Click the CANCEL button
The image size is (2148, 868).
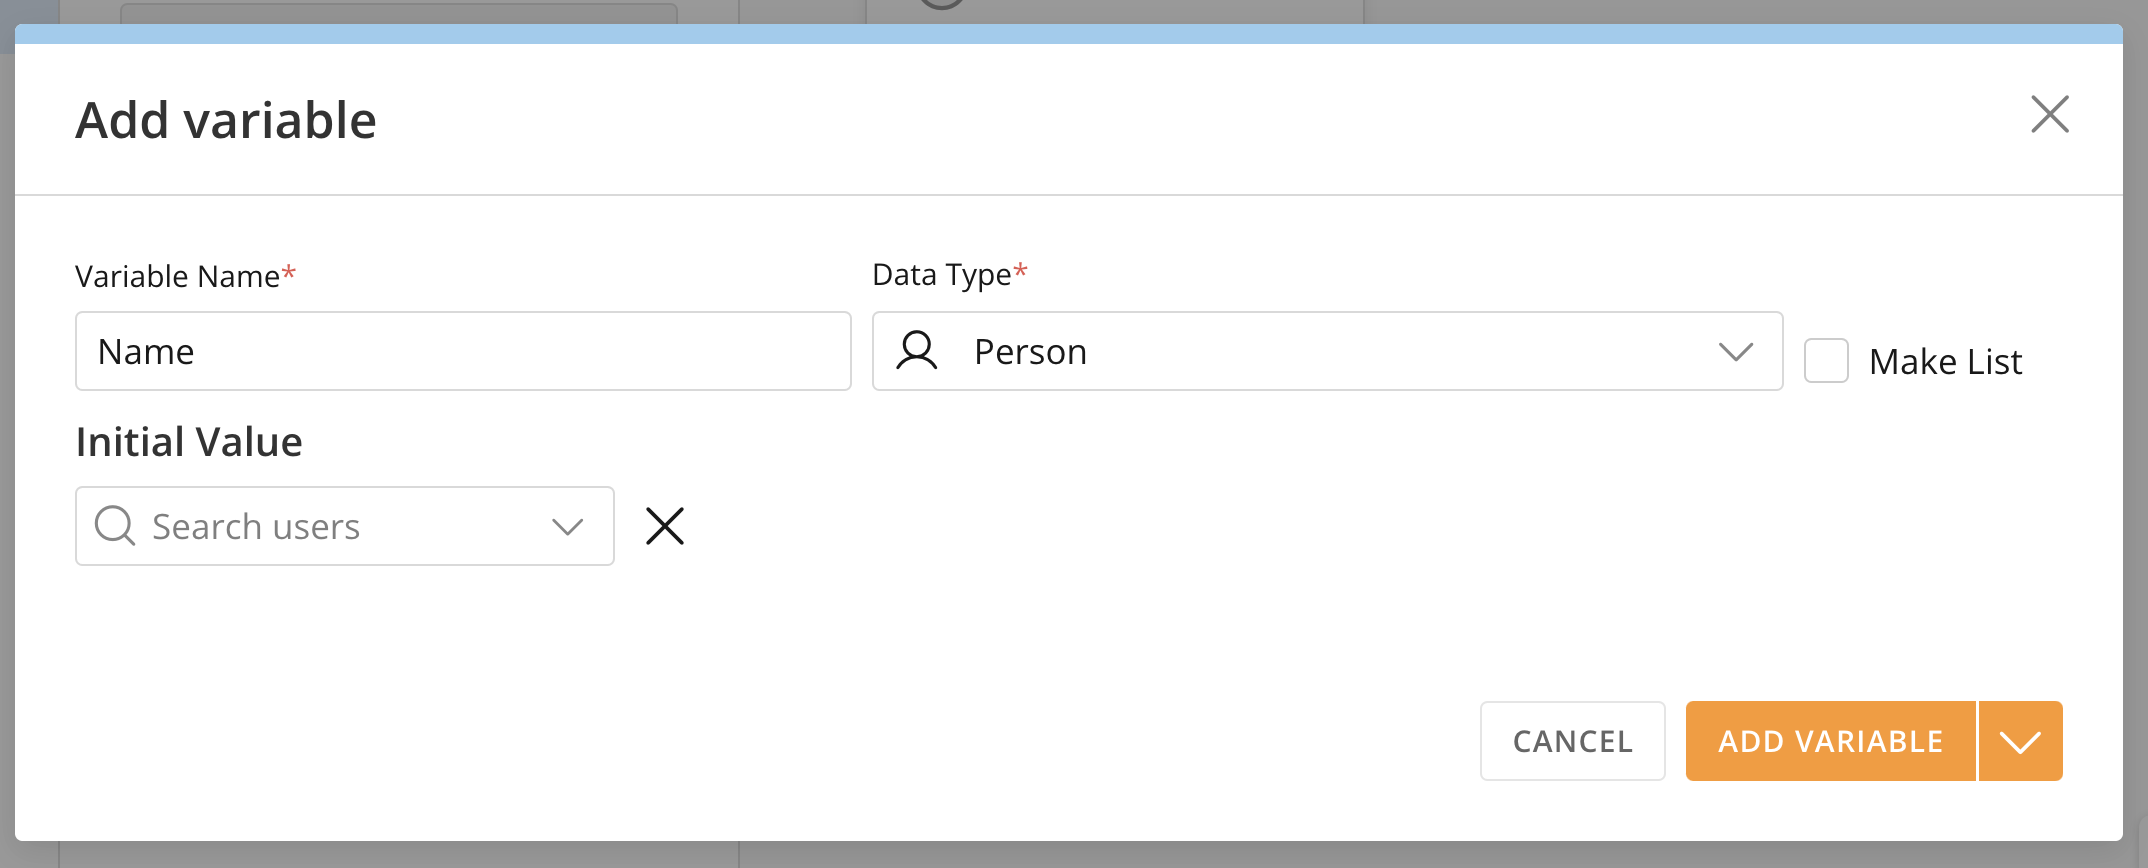[1572, 741]
